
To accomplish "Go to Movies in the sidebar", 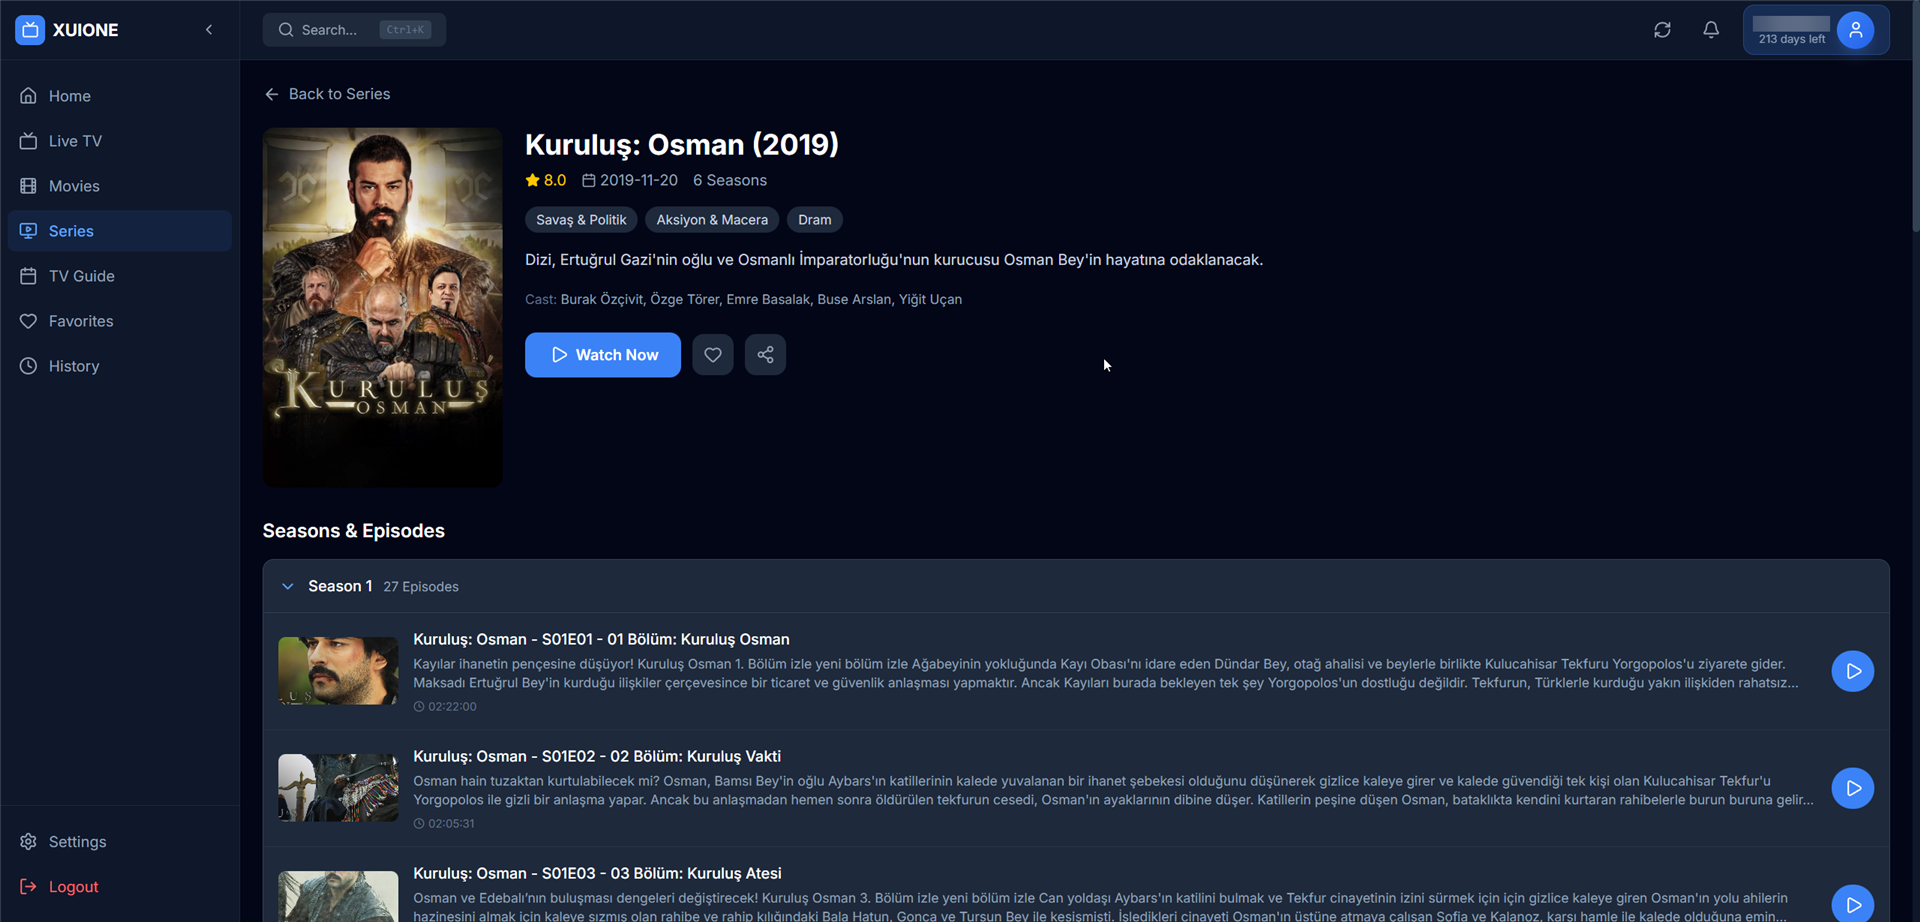I will point(74,186).
